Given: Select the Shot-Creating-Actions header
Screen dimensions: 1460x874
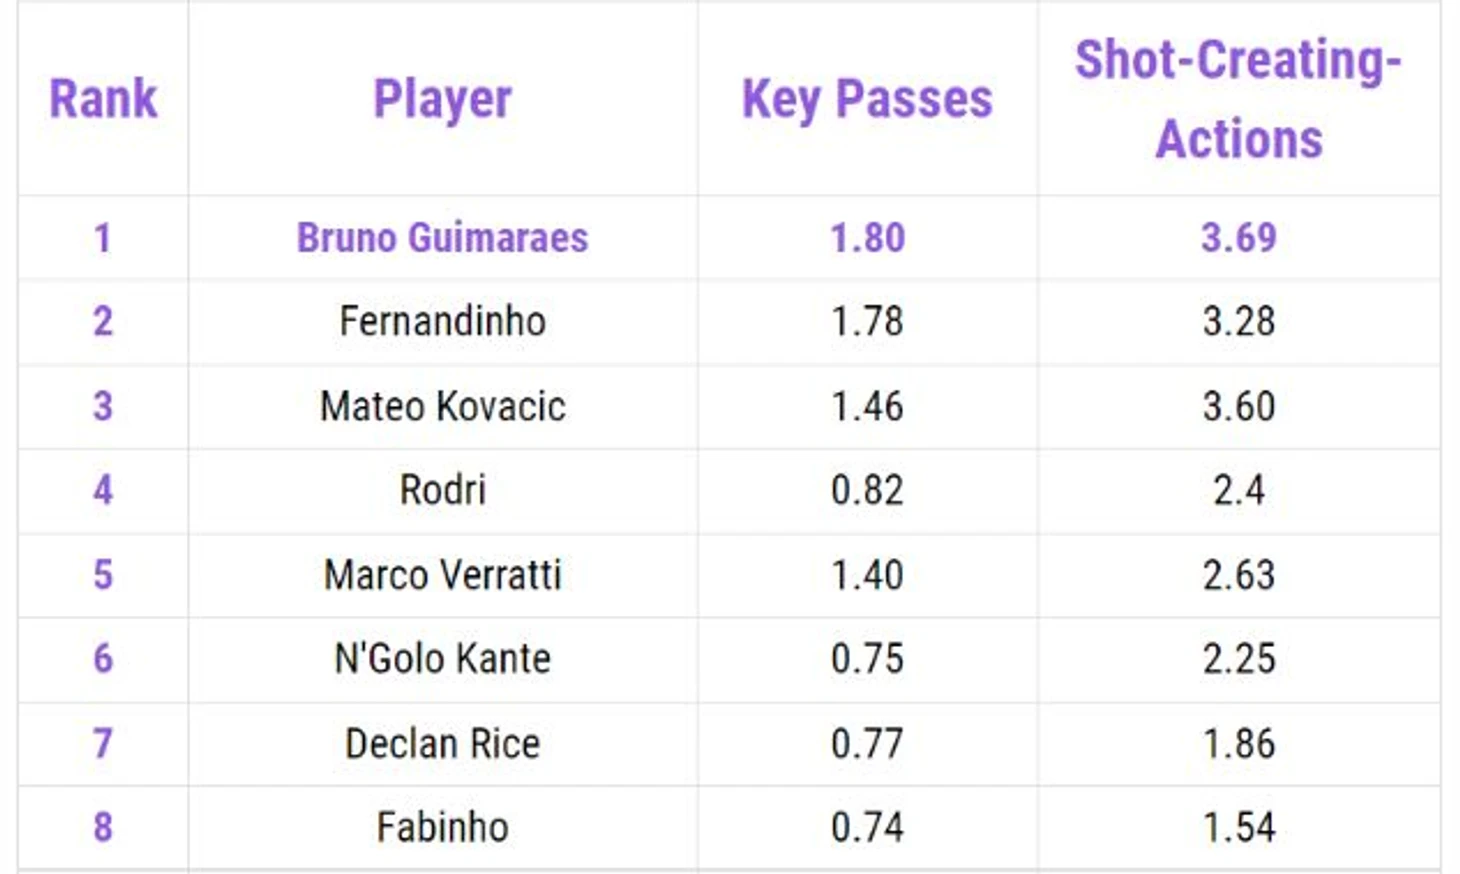Looking at the screenshot, I should pyautogui.click(x=1238, y=99).
